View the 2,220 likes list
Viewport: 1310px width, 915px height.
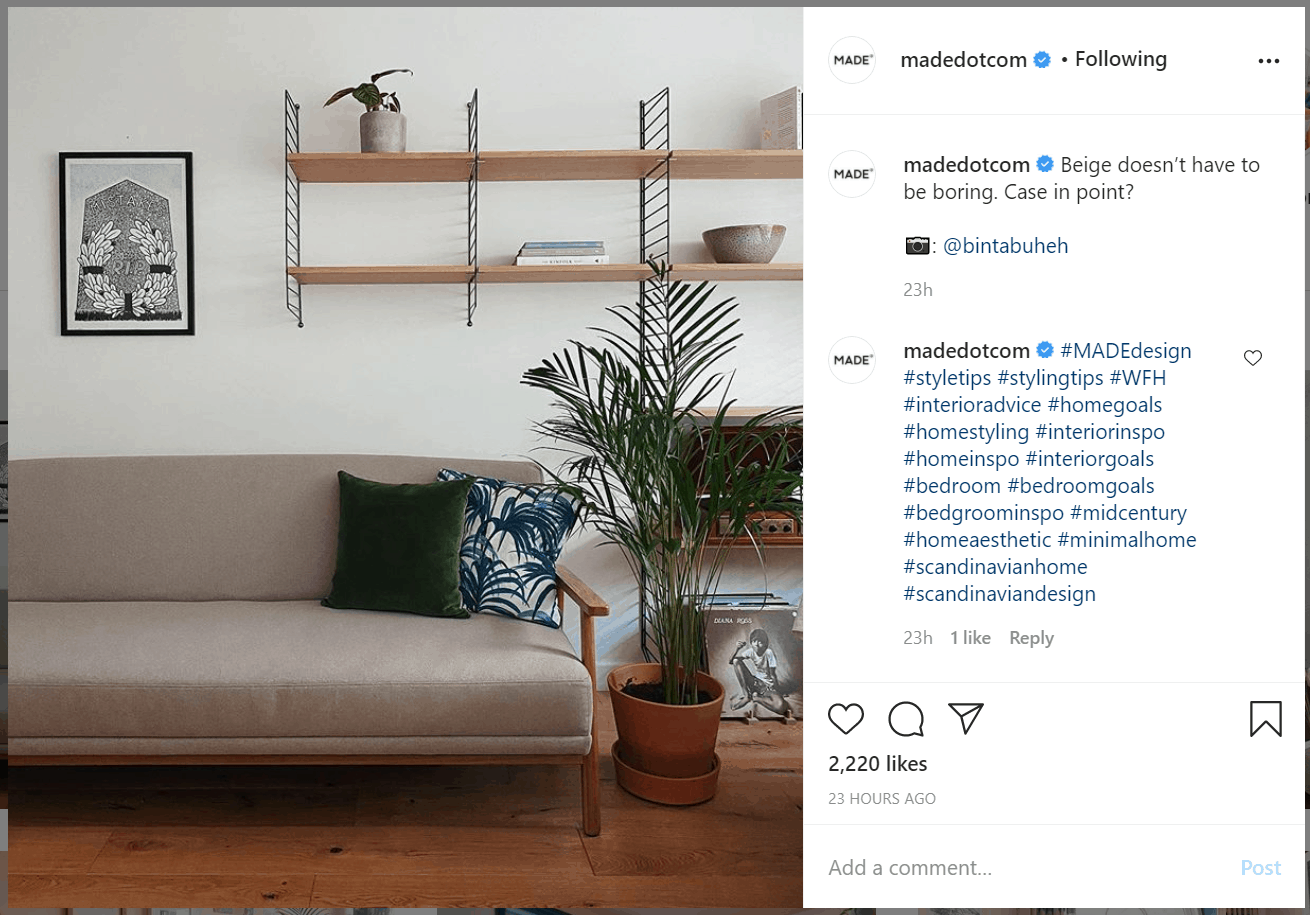(x=878, y=764)
